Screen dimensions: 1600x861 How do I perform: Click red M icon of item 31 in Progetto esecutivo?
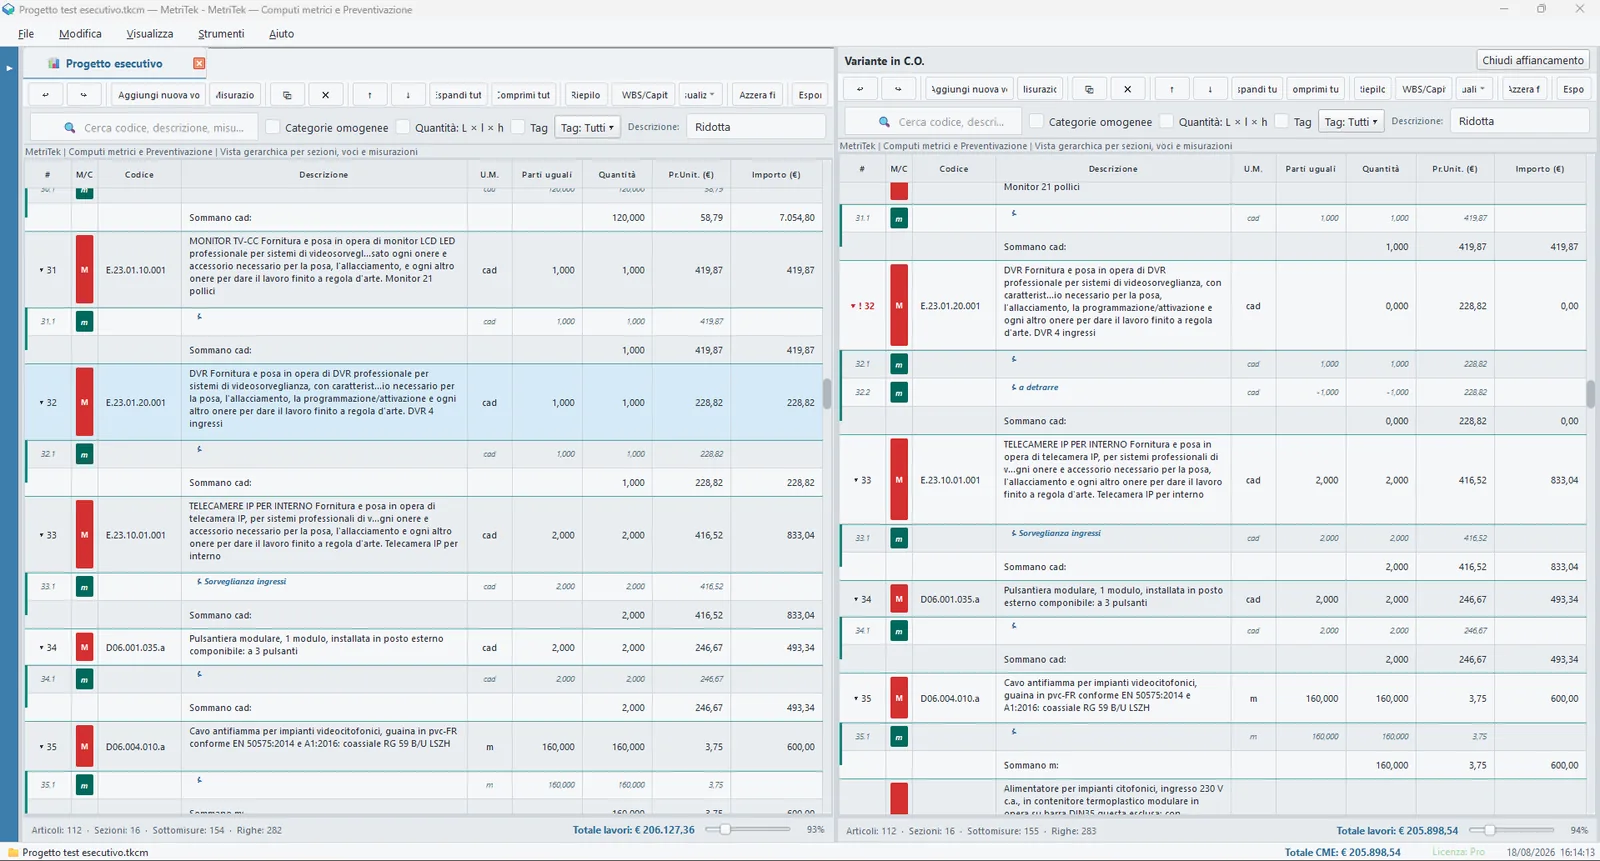[x=84, y=270]
